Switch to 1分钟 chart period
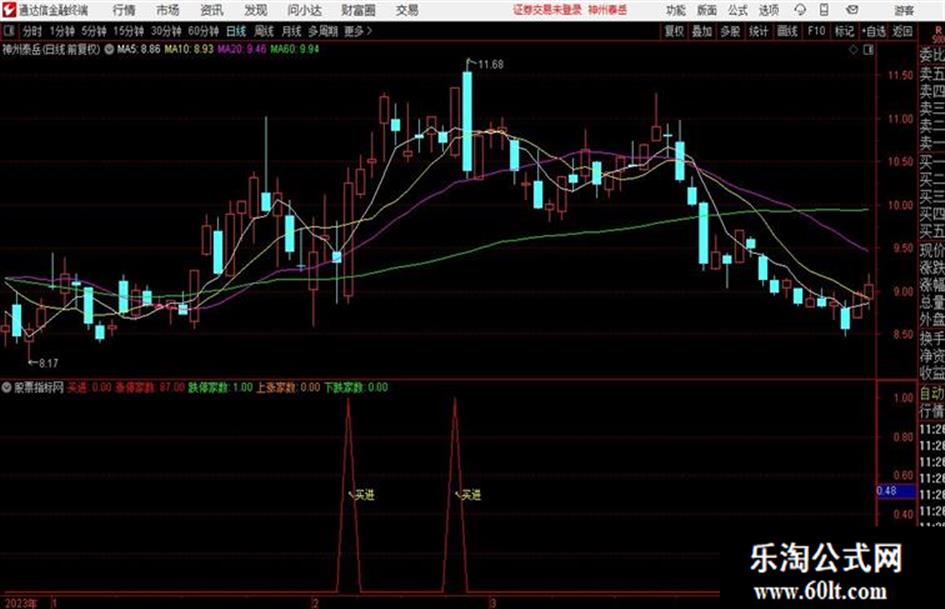This screenshot has height=609, width=945. click(x=61, y=31)
